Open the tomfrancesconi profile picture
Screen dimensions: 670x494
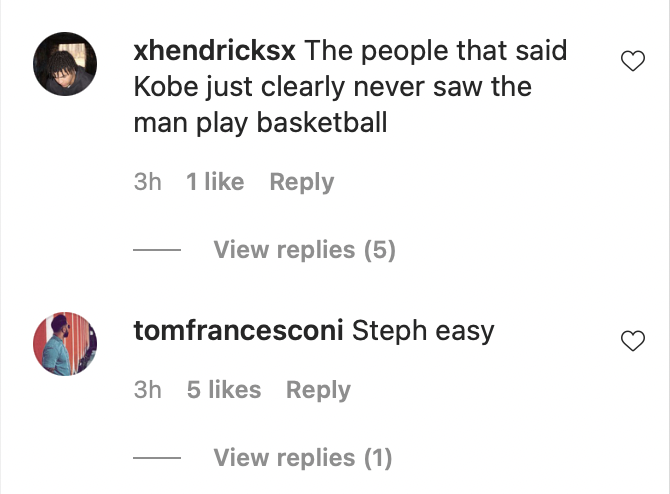(x=66, y=343)
